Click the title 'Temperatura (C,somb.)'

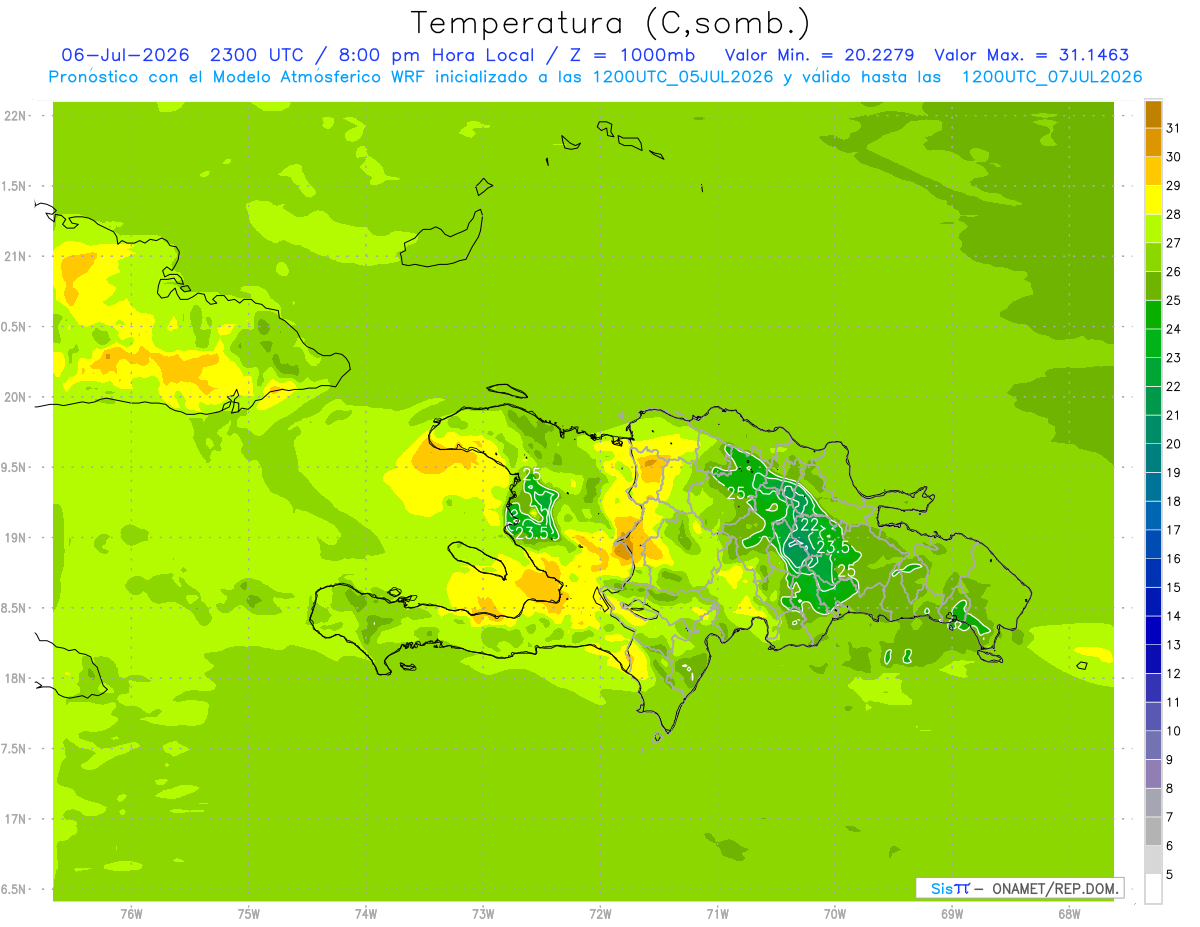coord(611,24)
